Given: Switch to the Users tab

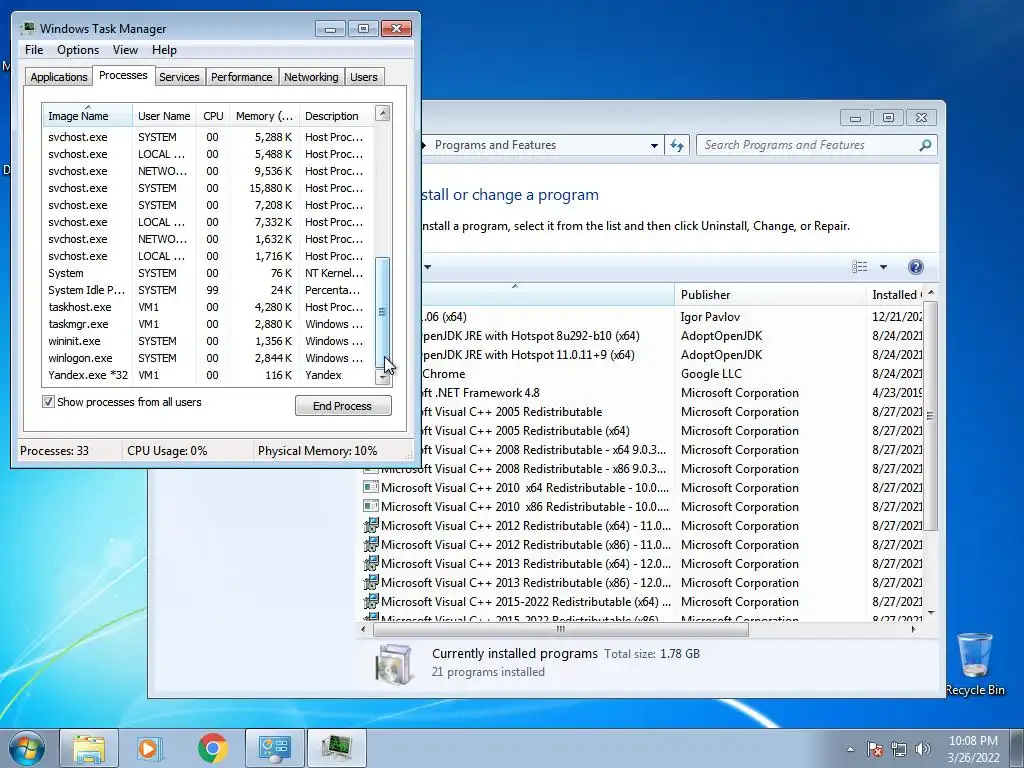Looking at the screenshot, I should [x=363, y=77].
